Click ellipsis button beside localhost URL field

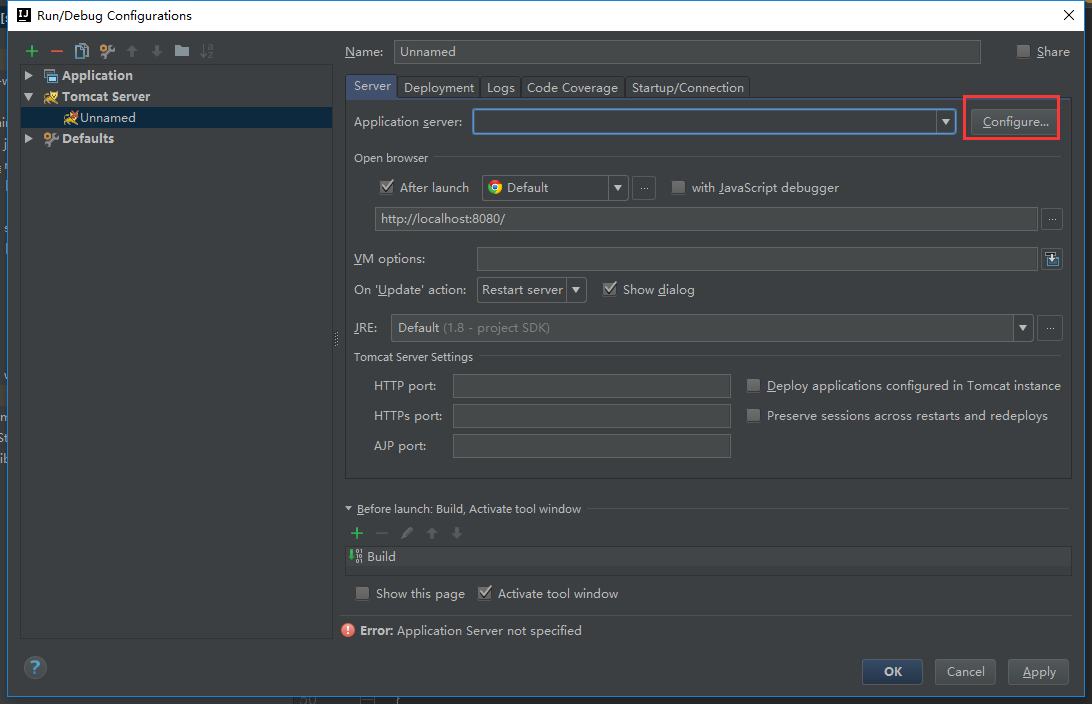click(1052, 219)
